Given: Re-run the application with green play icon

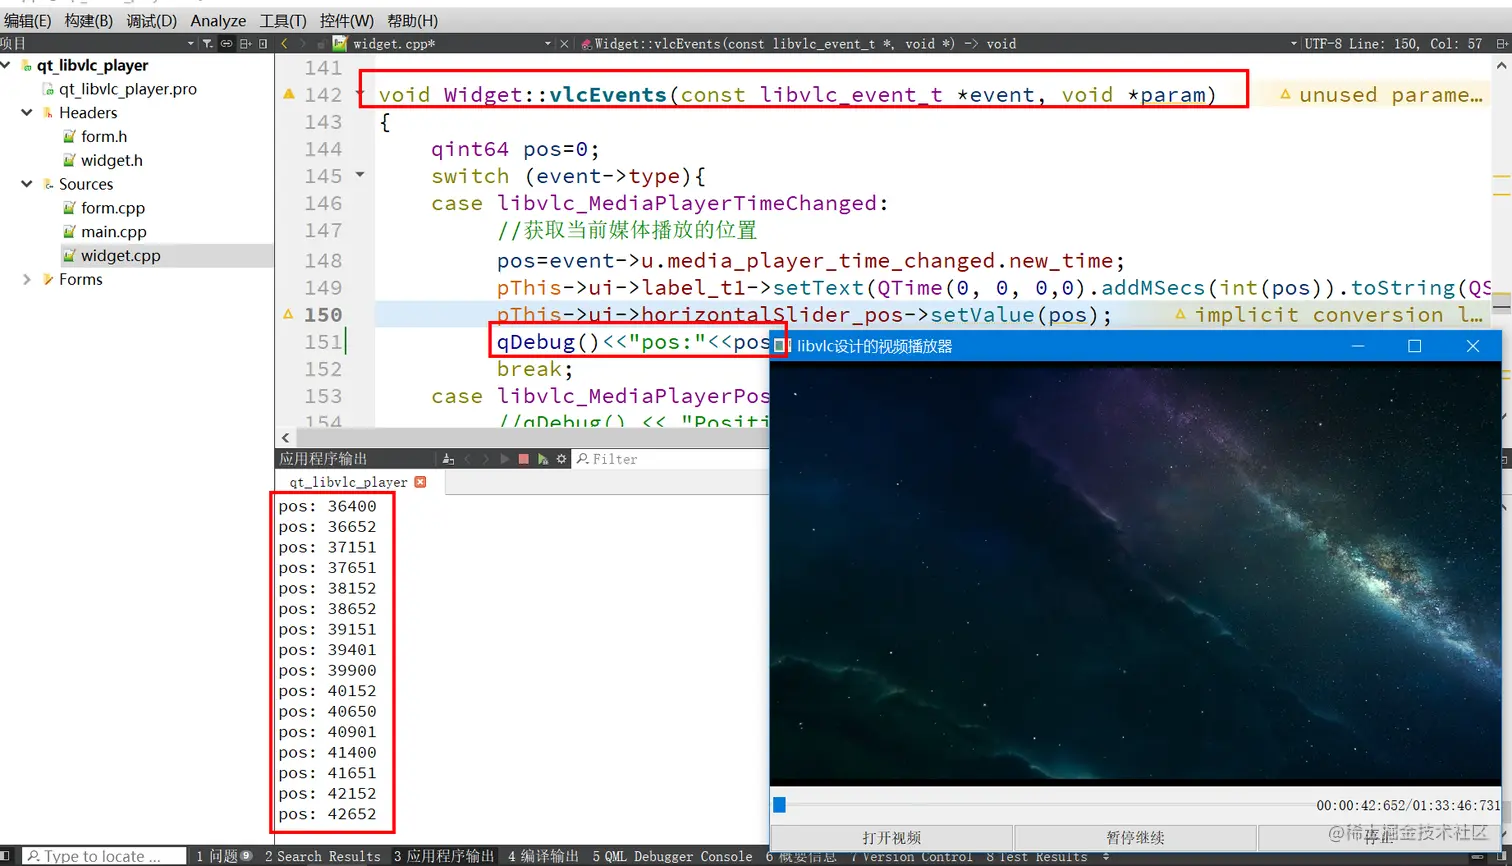Looking at the screenshot, I should [x=505, y=459].
